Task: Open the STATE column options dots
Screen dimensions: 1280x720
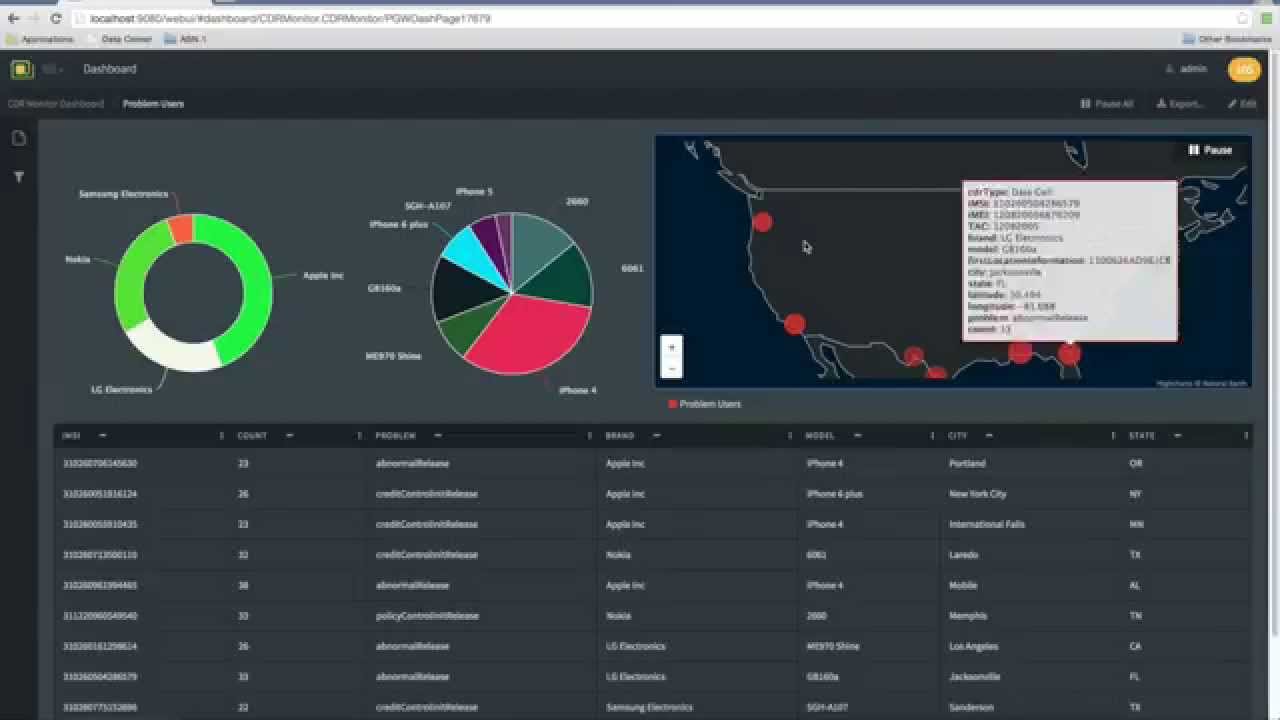Action: (1246, 436)
